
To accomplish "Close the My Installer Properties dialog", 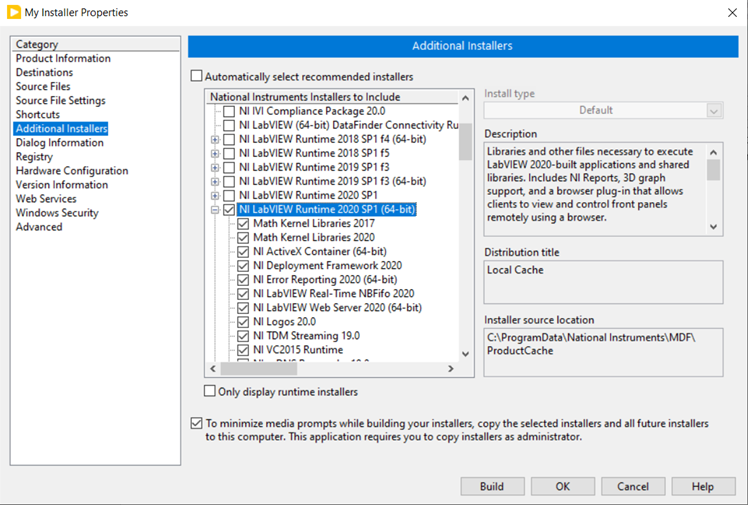I will pyautogui.click(x=732, y=13).
